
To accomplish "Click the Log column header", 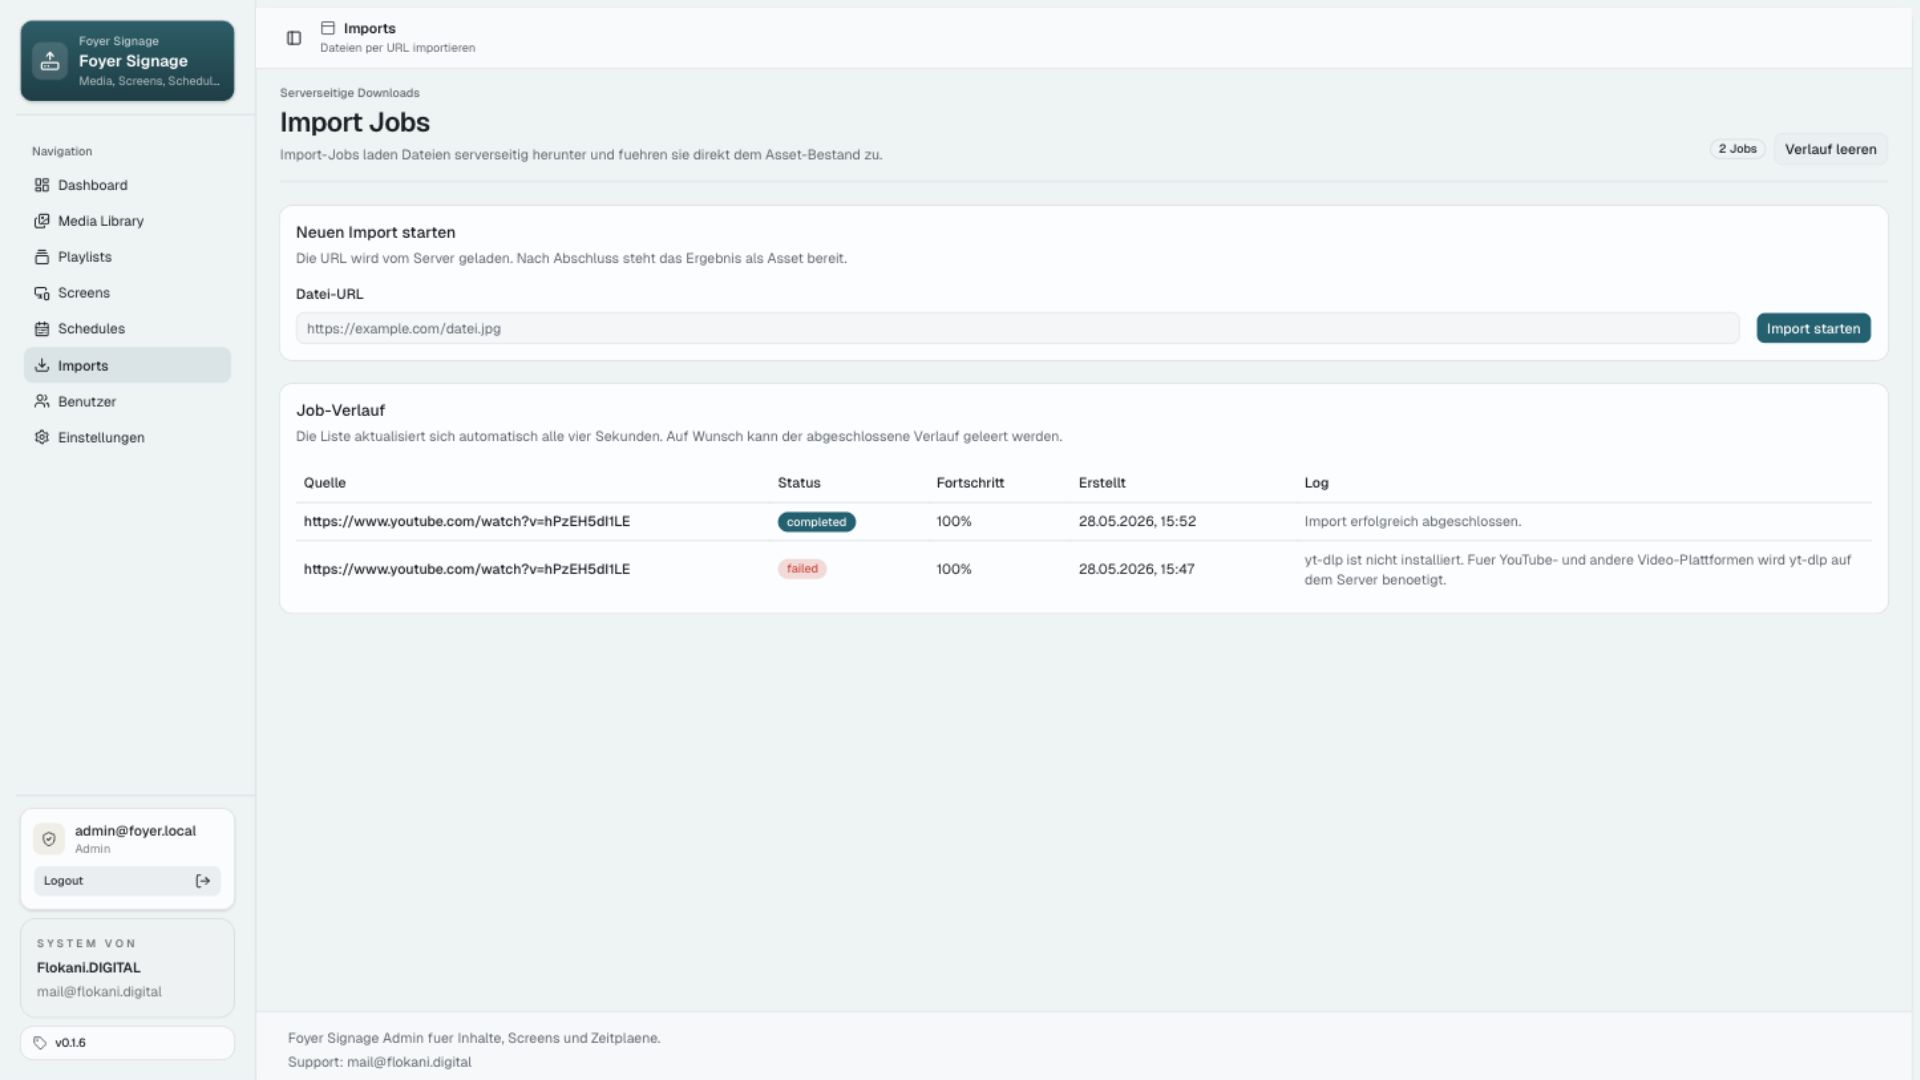I will tap(1316, 483).
